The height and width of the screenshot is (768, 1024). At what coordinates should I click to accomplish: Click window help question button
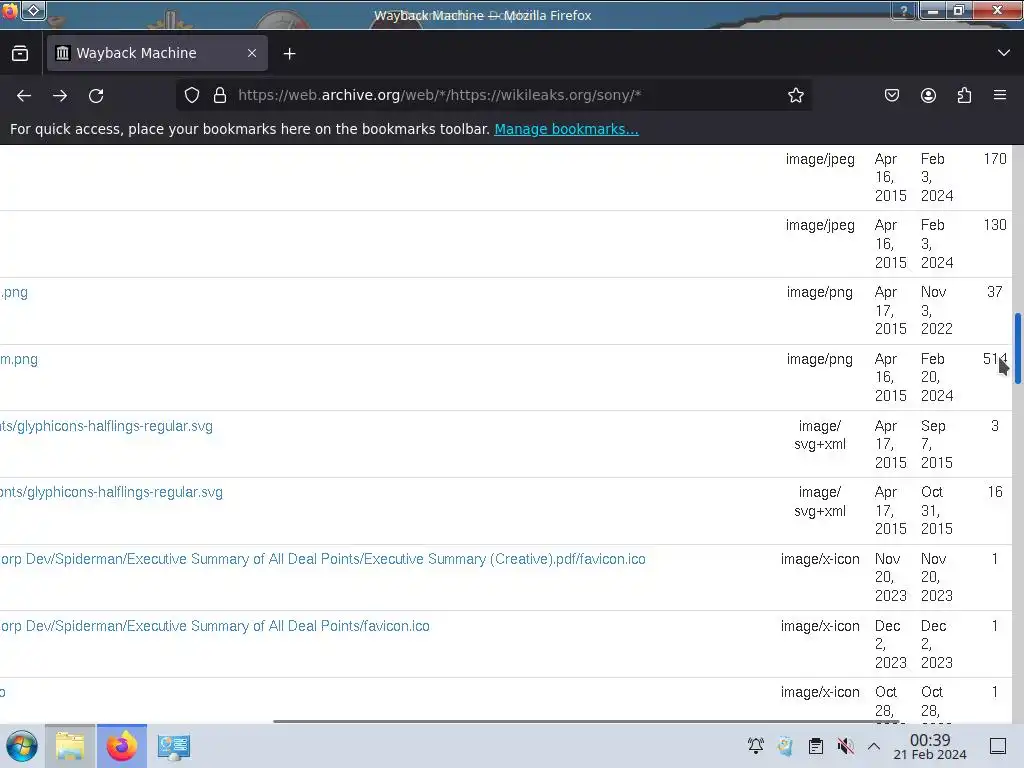click(x=904, y=10)
